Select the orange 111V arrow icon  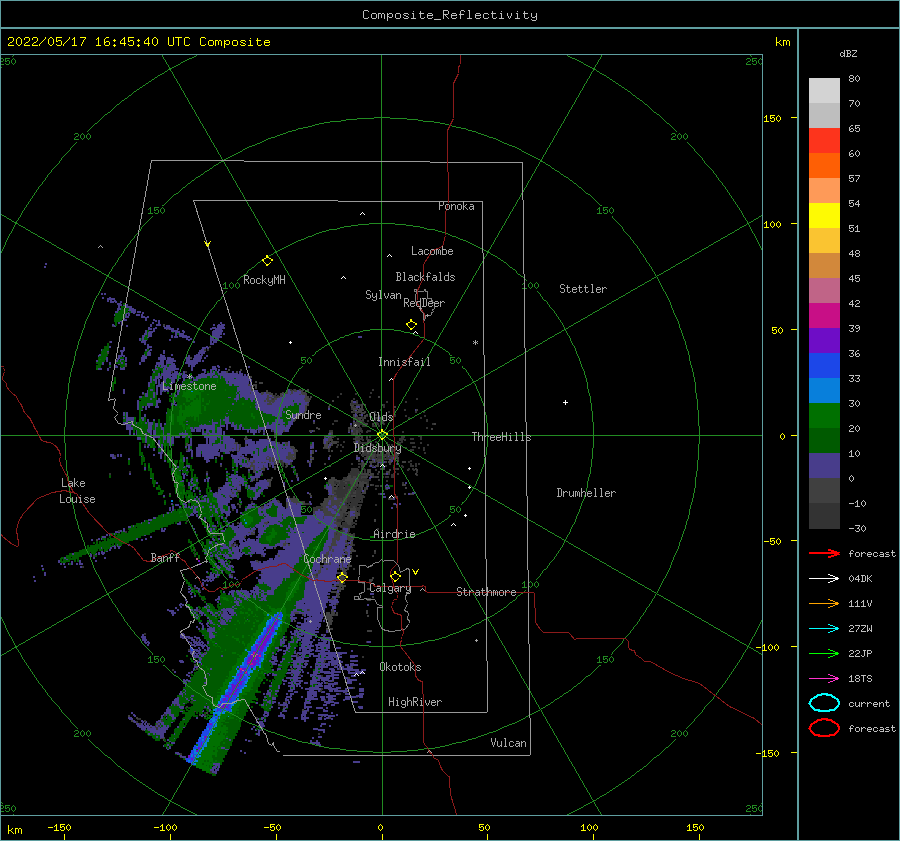824,603
